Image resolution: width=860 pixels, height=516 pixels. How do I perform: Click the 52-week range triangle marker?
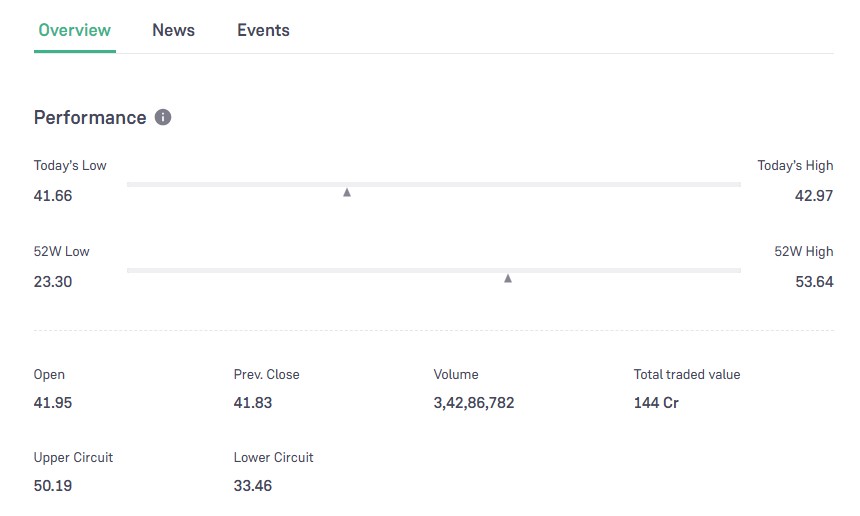click(508, 278)
